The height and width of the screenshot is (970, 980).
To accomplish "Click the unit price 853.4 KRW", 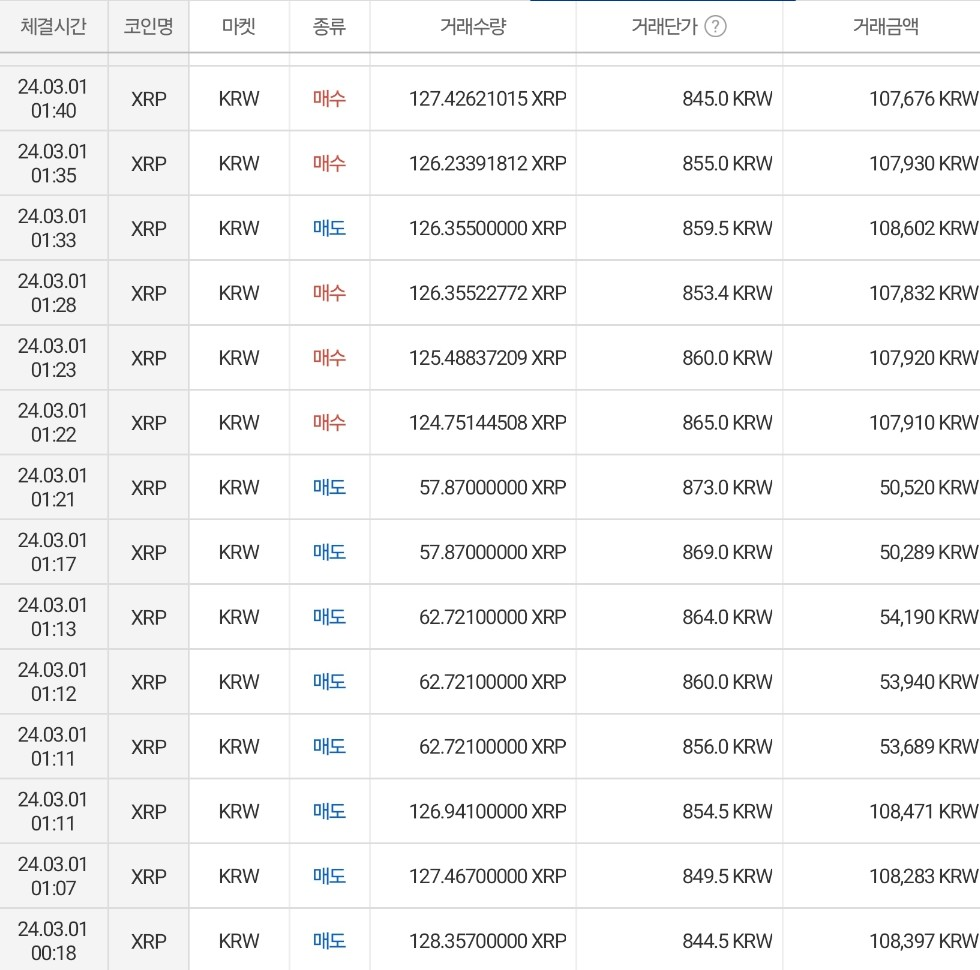I will (x=728, y=293).
